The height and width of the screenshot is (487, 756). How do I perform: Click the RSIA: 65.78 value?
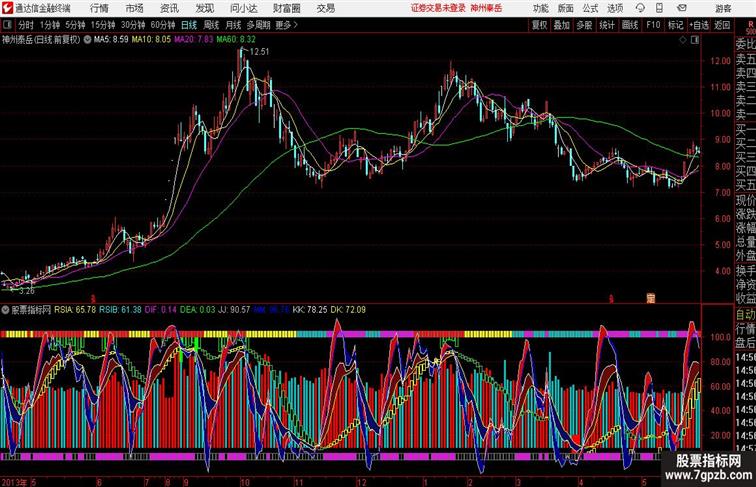pos(75,310)
